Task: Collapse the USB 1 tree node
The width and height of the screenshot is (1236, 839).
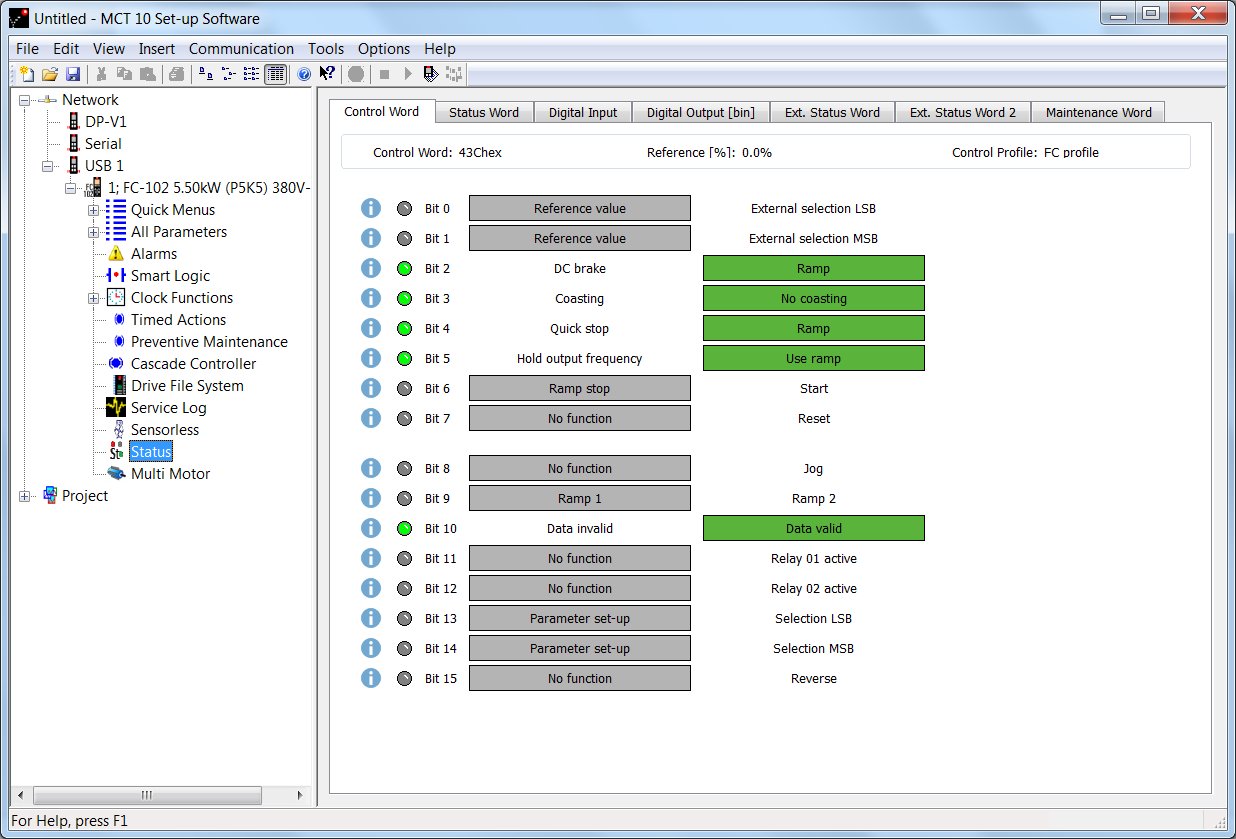Action: tap(47, 166)
